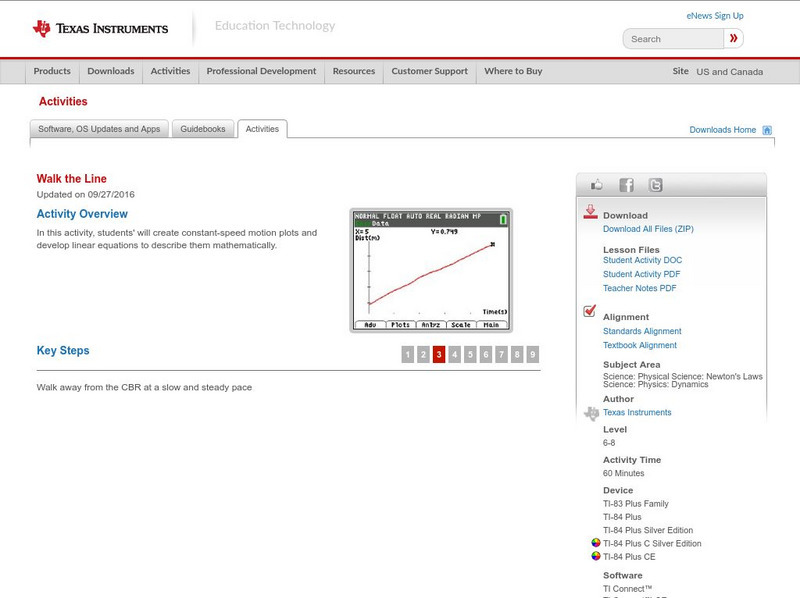Go to key step 6
Viewport: 800px width, 598px height.
[486, 354]
